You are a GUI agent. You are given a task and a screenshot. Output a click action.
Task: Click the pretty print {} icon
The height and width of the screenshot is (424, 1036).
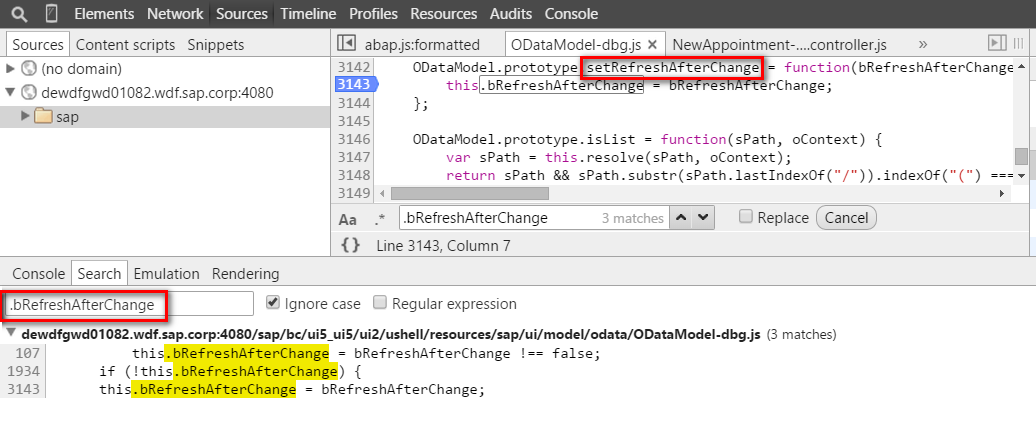tap(351, 246)
